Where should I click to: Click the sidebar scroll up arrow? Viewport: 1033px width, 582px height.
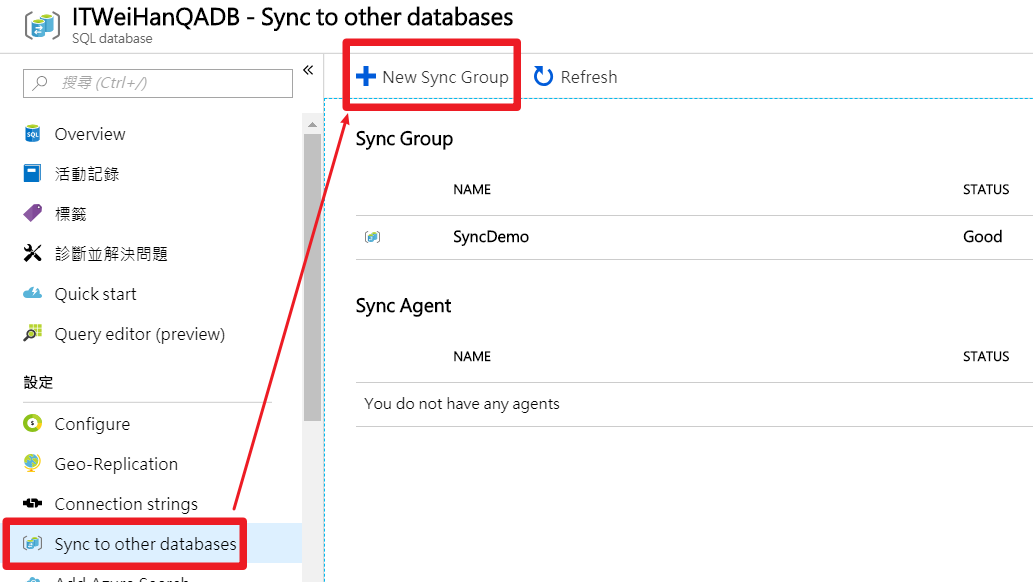[312, 125]
